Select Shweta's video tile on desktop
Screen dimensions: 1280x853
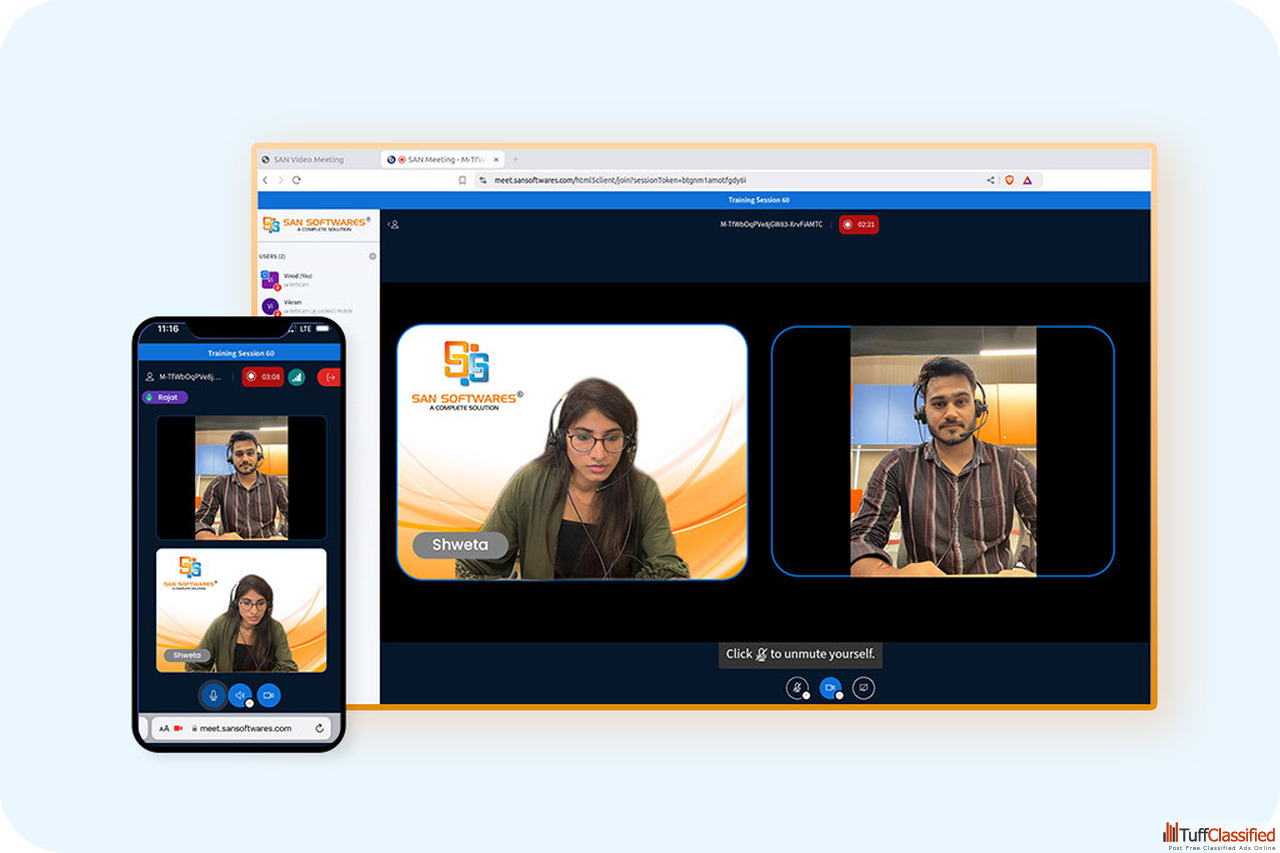pos(572,452)
